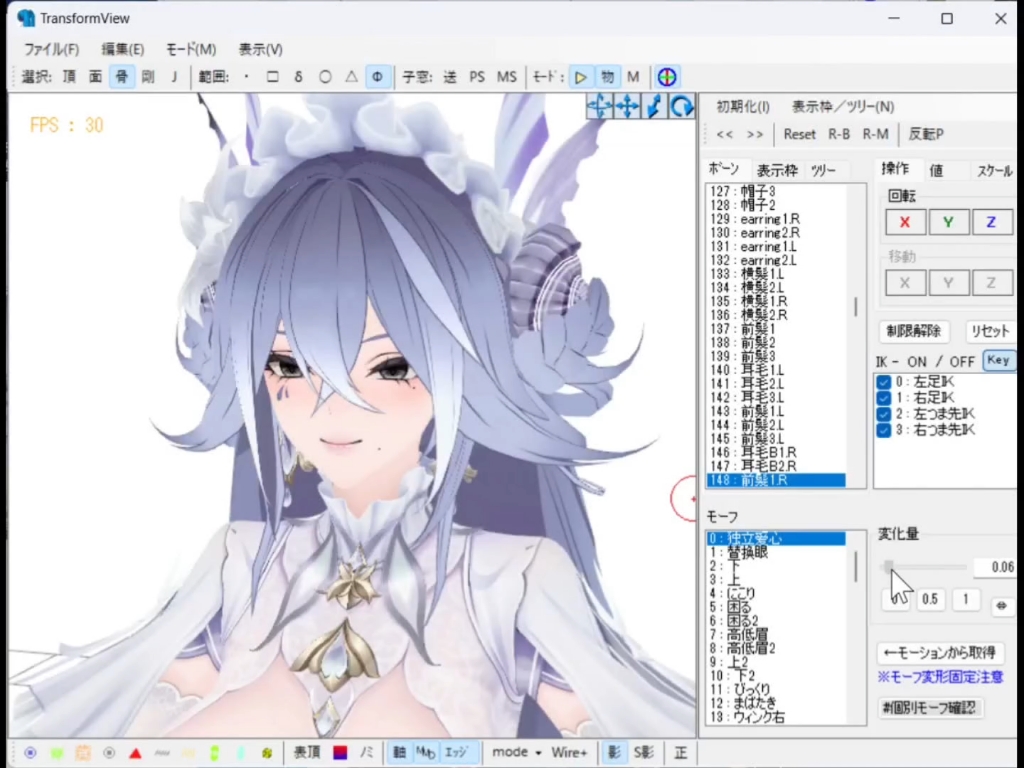
Task: Click the 制限解除 button
Action: [914, 331]
